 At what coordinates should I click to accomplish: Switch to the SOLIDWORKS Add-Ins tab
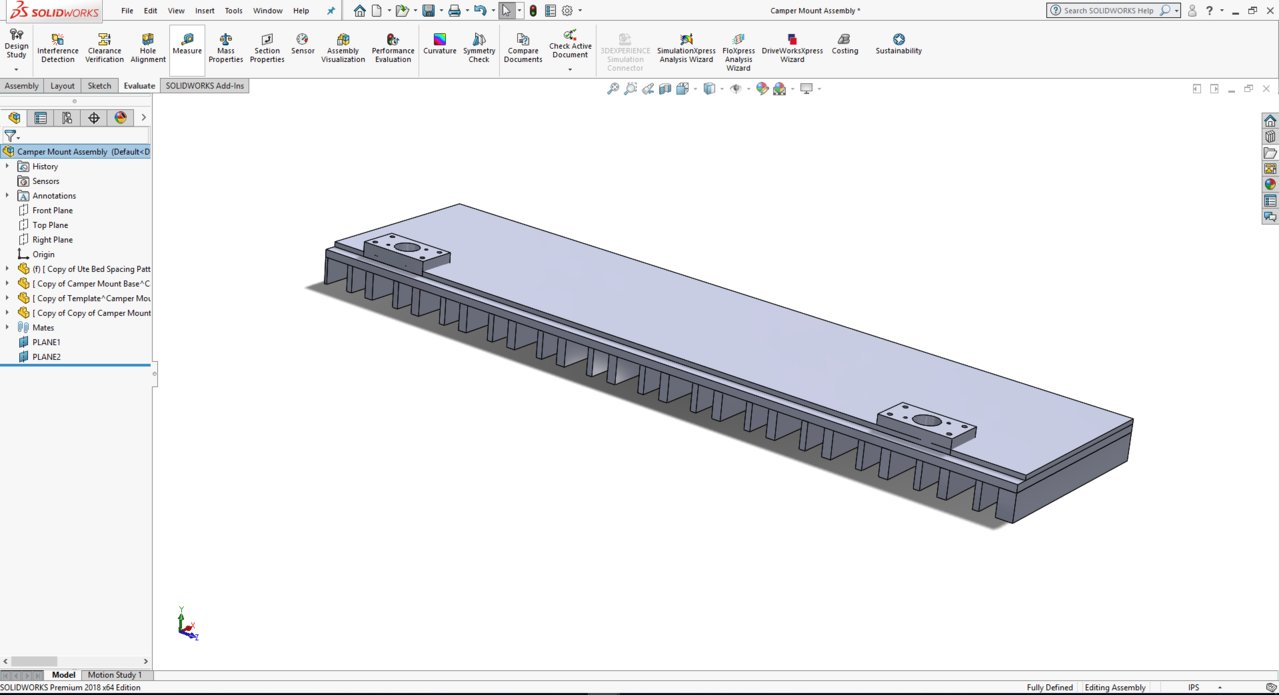205,86
